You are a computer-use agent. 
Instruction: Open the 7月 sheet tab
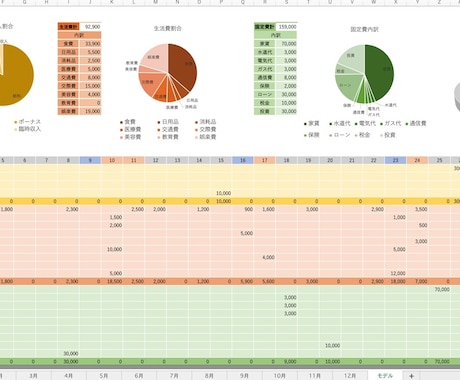tap(174, 376)
